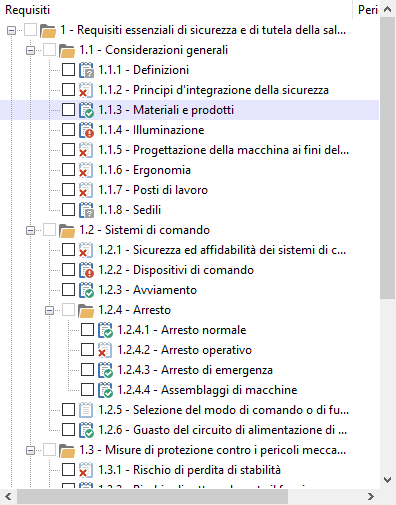Screen dimensions: 396x505
Task: Click the unknown-status icon of 1.1.8 Sedili
Action: coord(86,210)
